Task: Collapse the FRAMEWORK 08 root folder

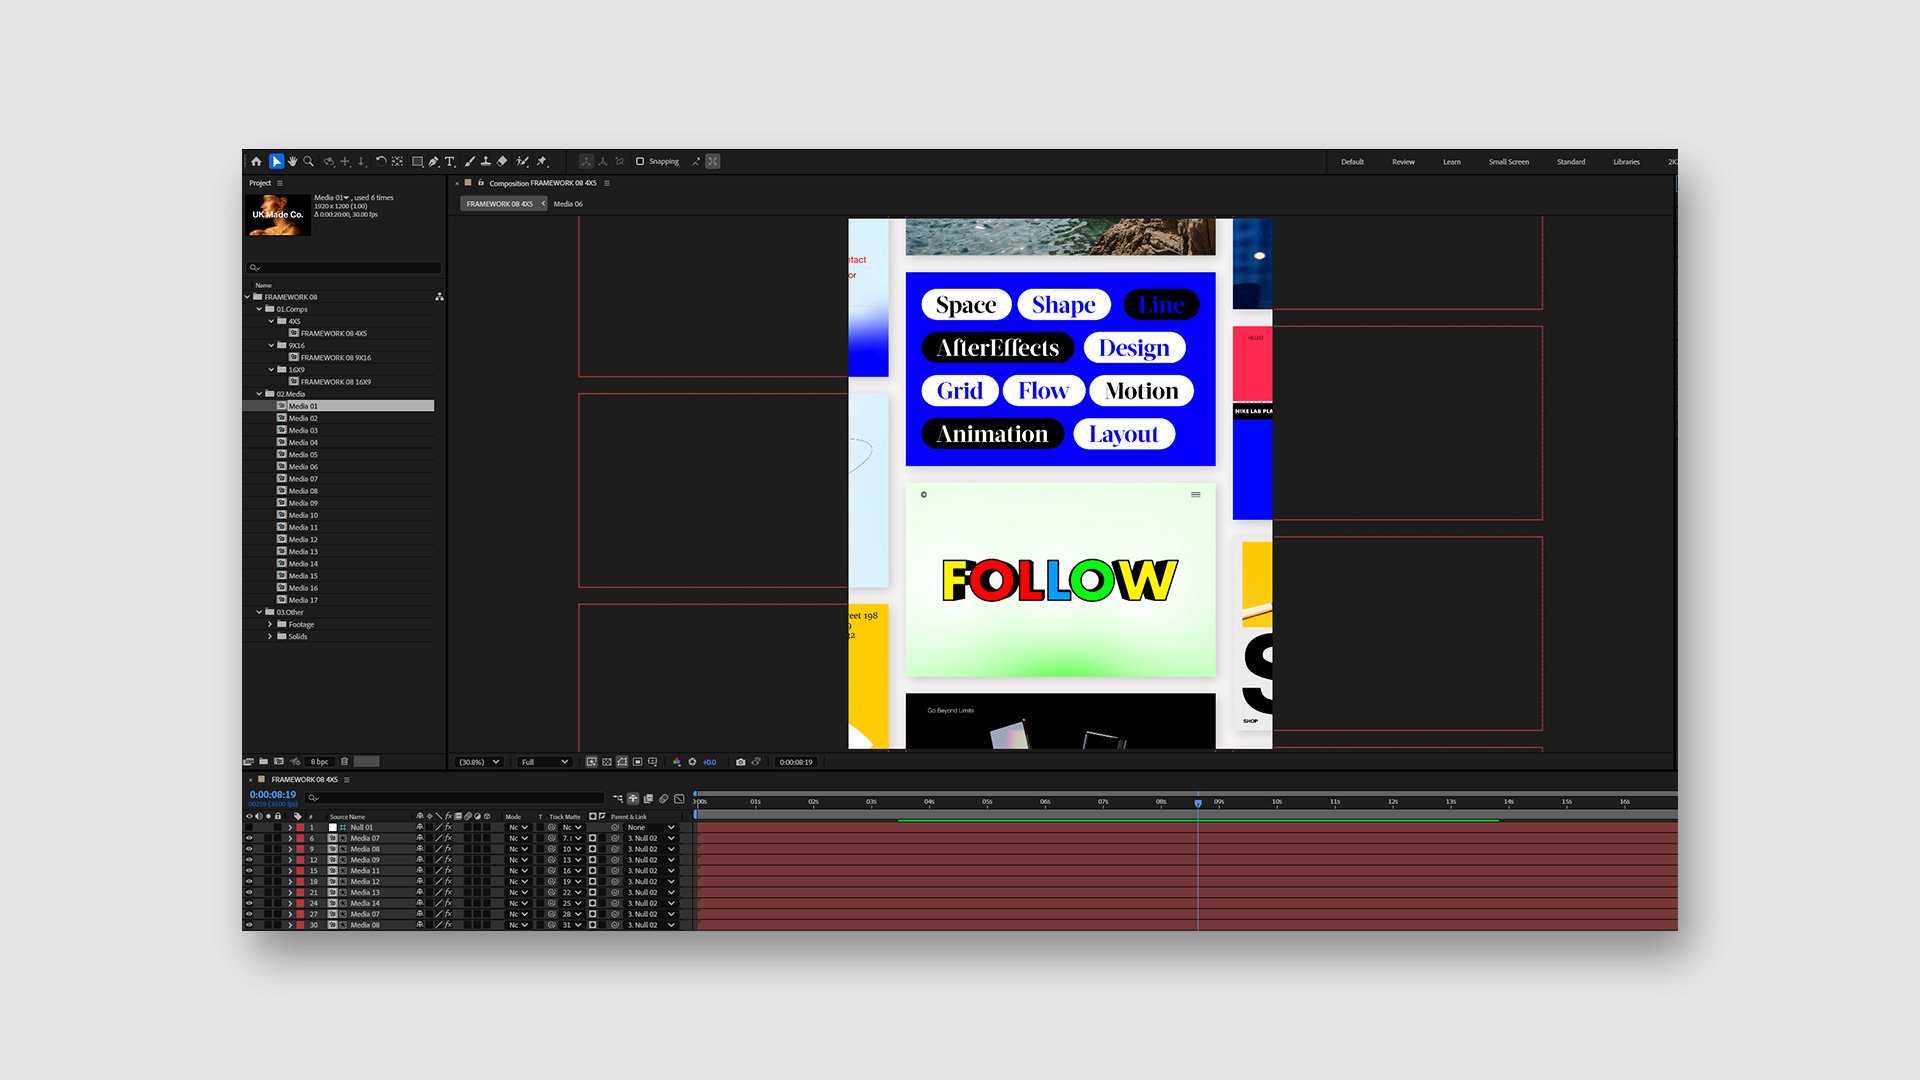Action: tap(247, 297)
